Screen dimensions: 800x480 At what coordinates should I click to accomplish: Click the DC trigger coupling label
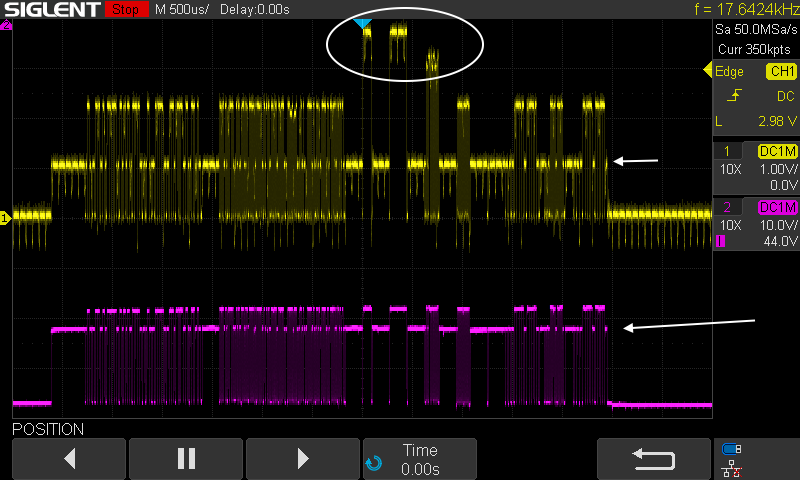[786, 96]
